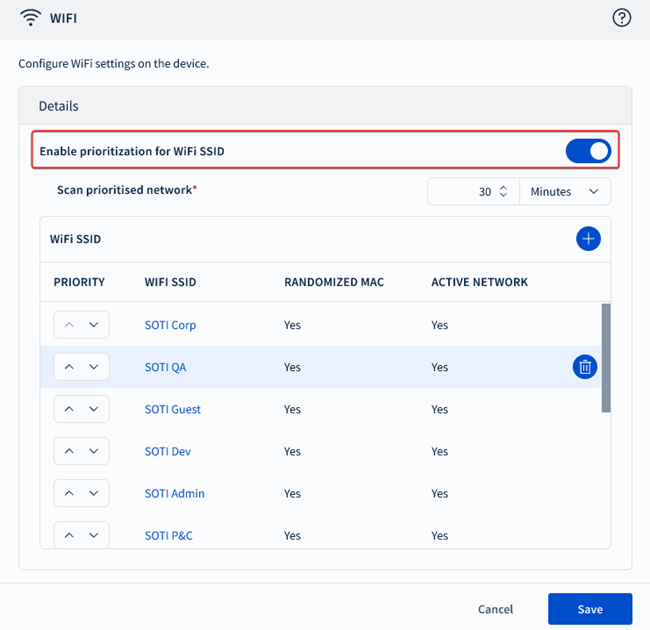The width and height of the screenshot is (650, 630).
Task: Move SOTI Corp priority down
Action: tap(94, 325)
